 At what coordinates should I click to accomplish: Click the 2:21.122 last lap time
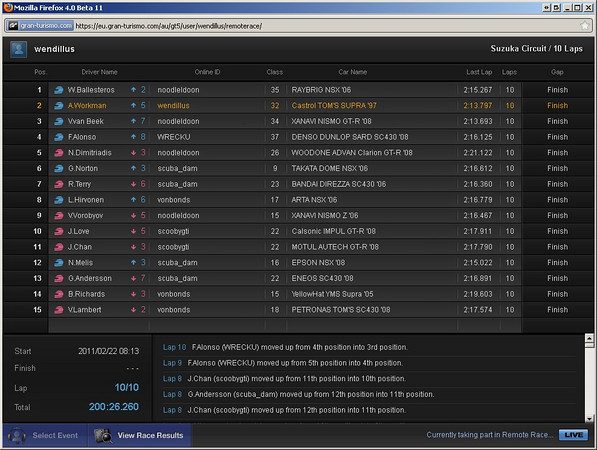pos(478,153)
